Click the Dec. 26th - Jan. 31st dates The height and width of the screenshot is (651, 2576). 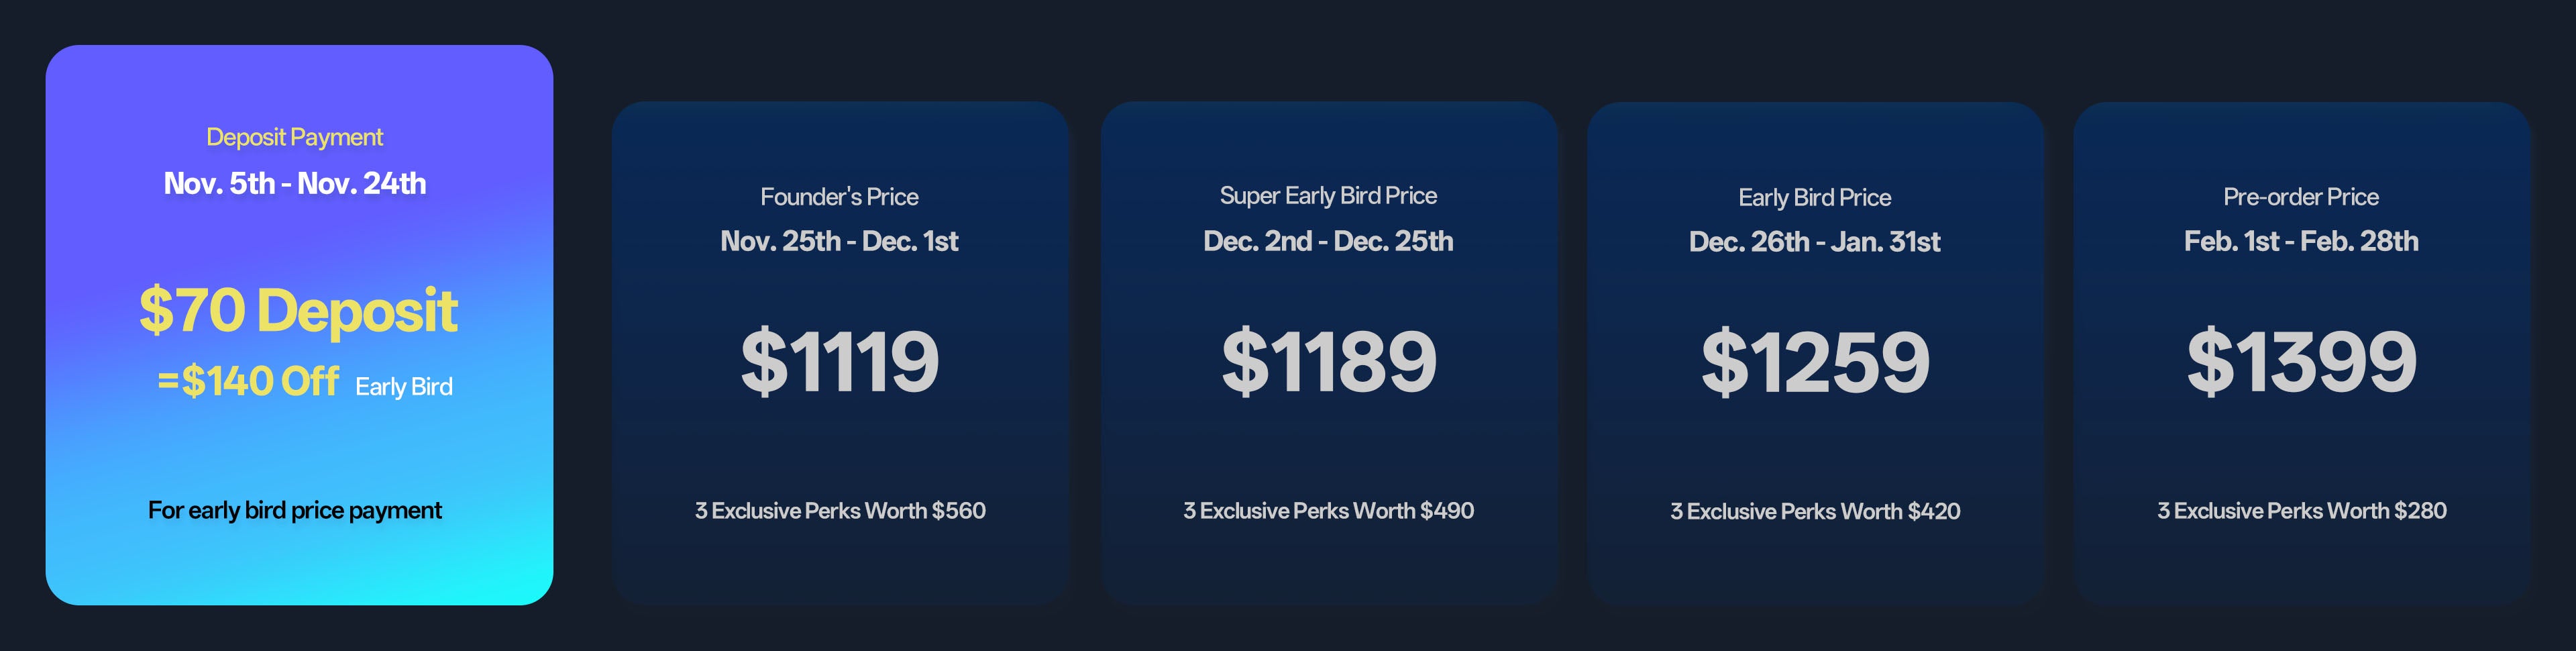tap(1814, 242)
